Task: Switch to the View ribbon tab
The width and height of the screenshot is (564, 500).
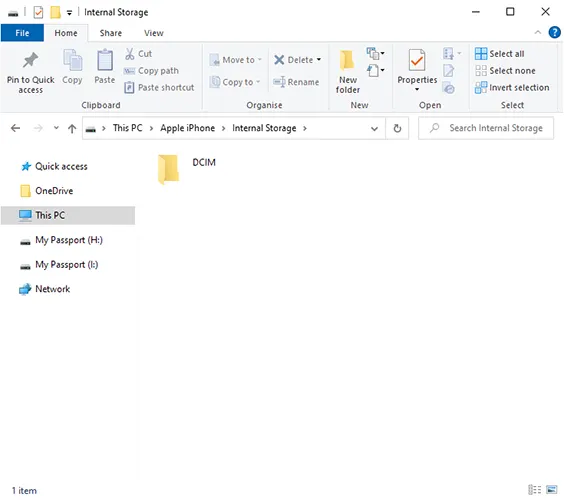Action: 154,33
